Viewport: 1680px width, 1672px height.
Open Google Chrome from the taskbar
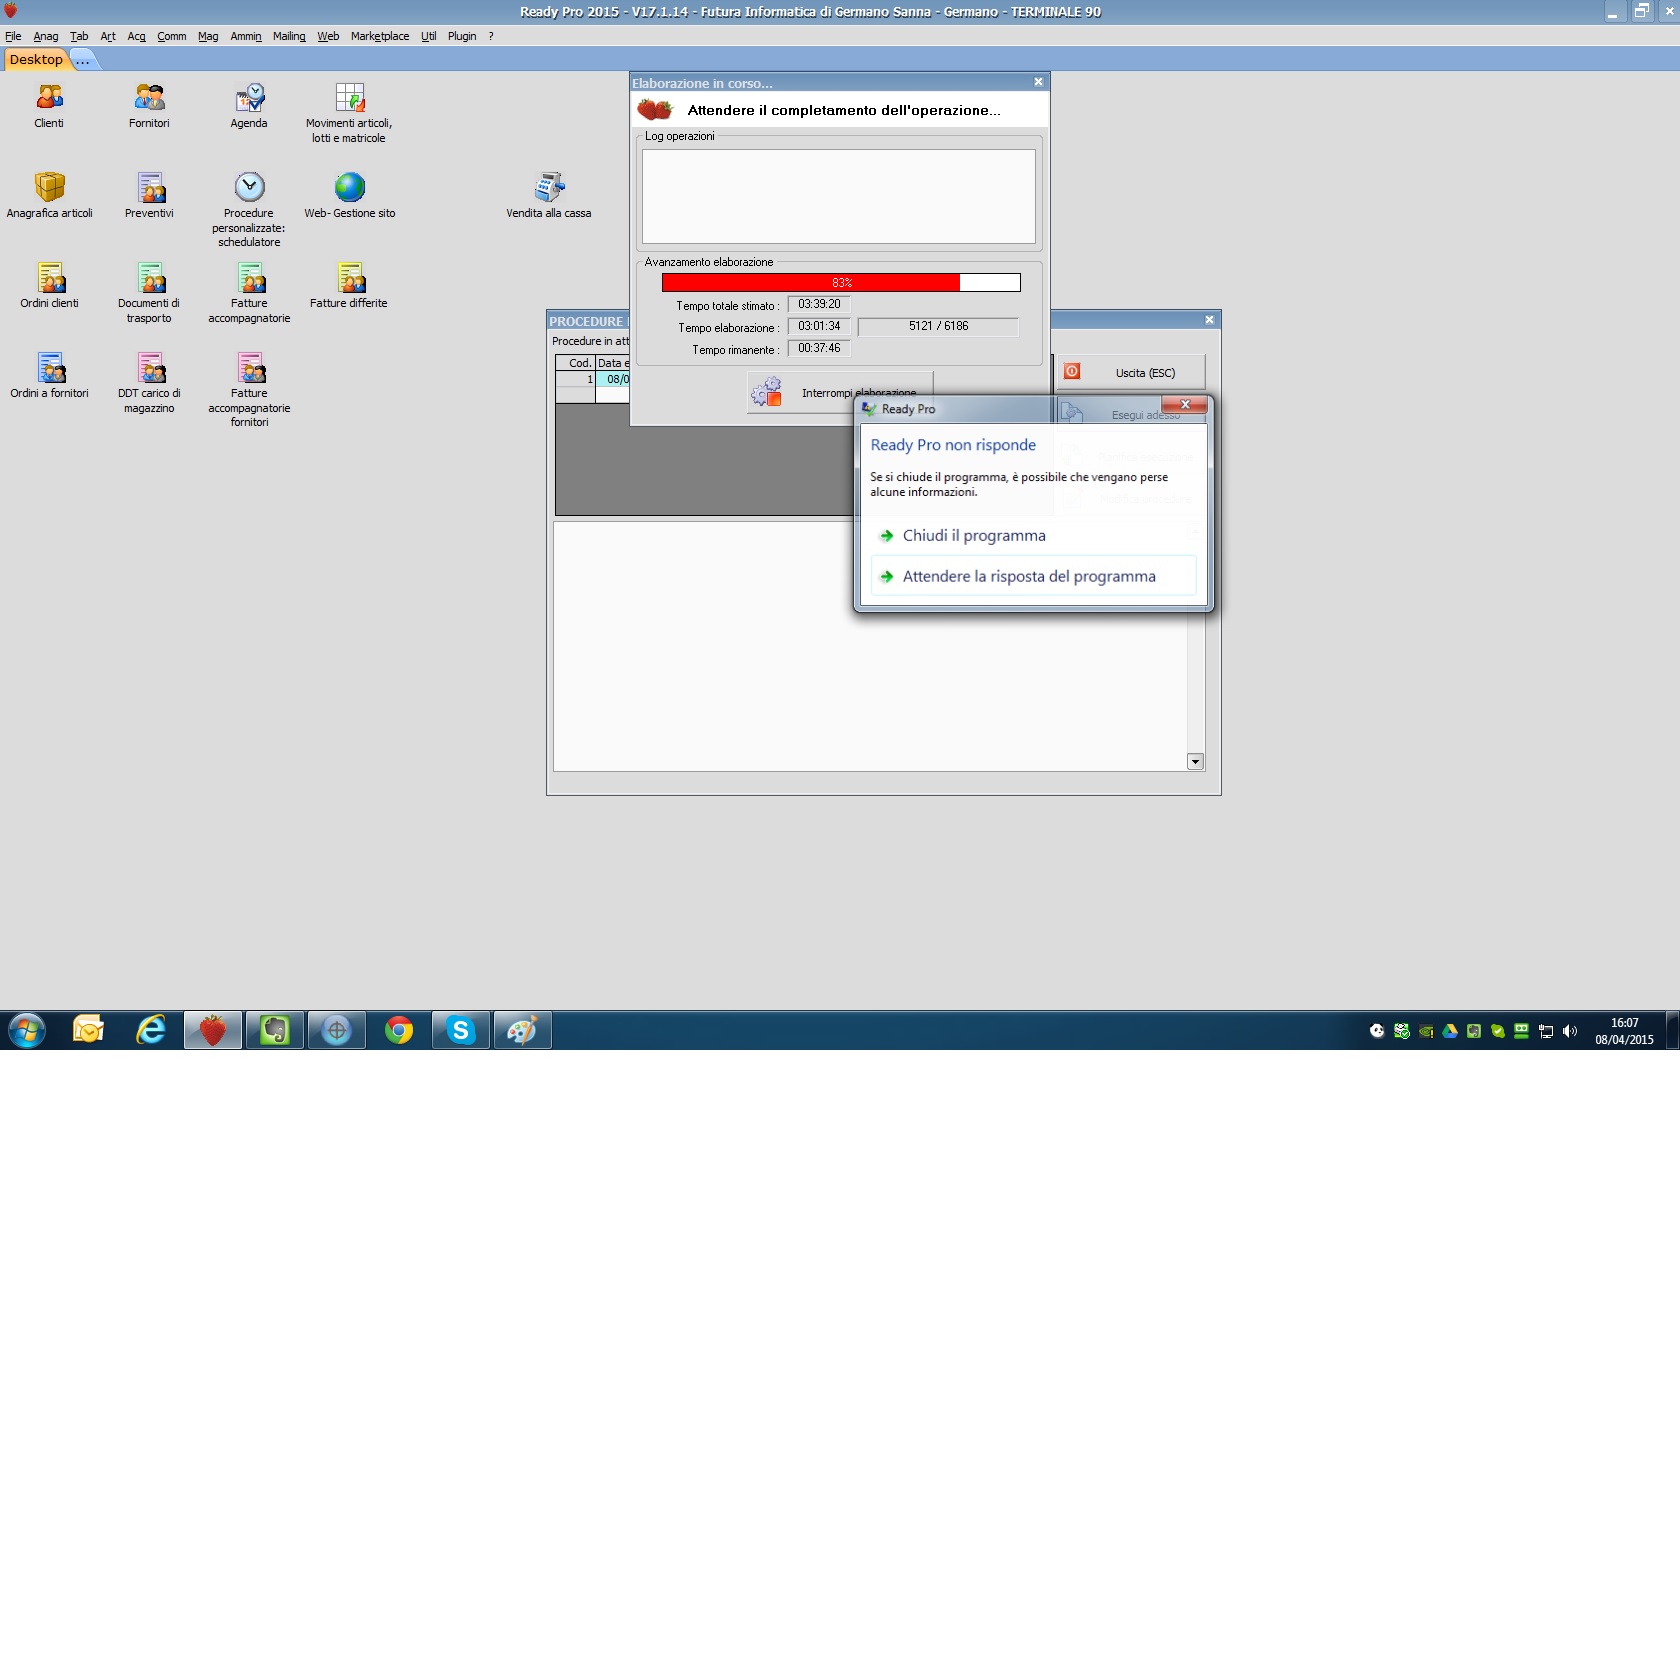coord(399,1030)
